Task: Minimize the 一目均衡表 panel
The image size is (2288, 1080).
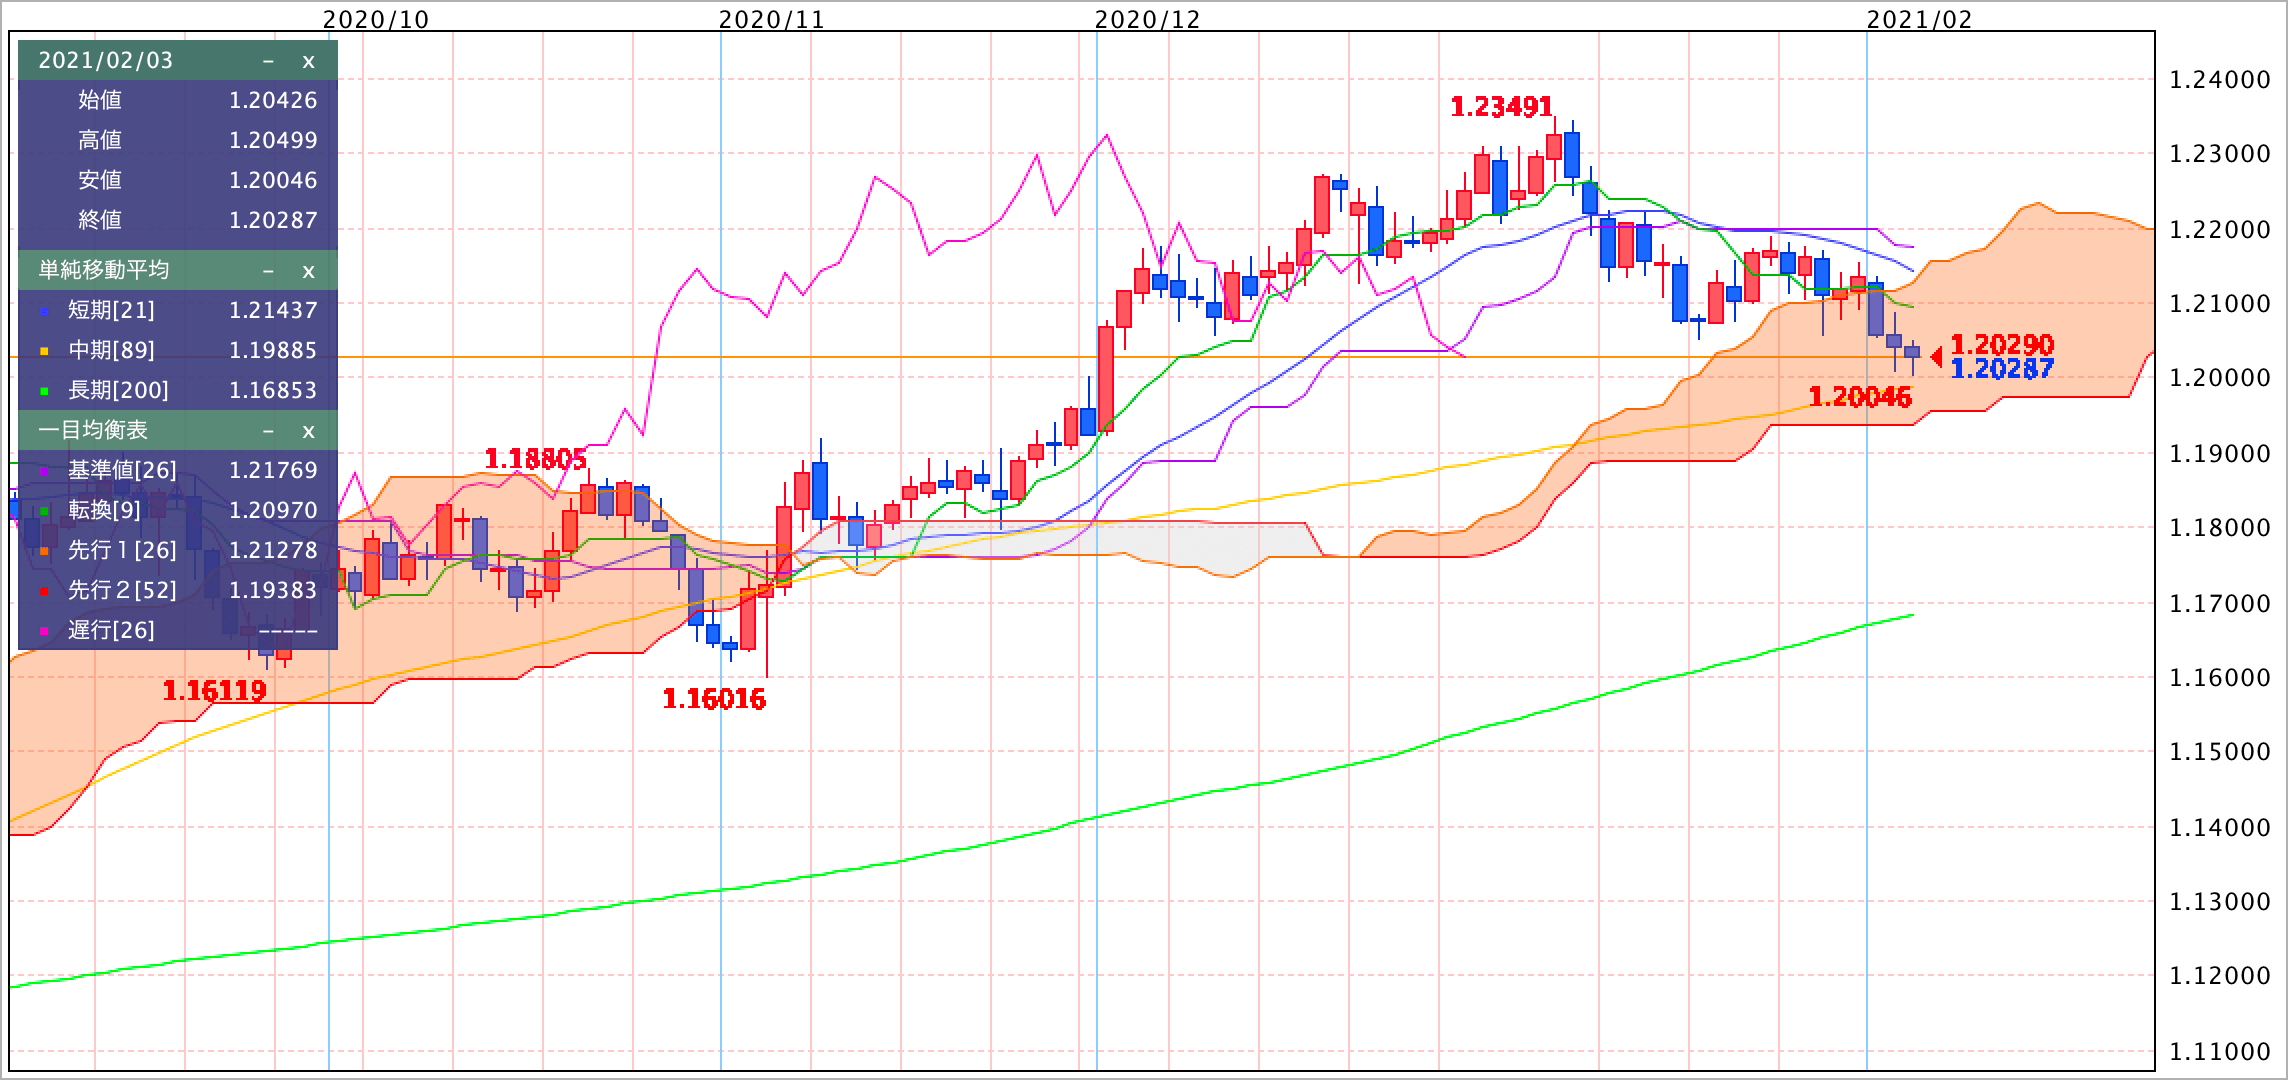Action: (268, 431)
